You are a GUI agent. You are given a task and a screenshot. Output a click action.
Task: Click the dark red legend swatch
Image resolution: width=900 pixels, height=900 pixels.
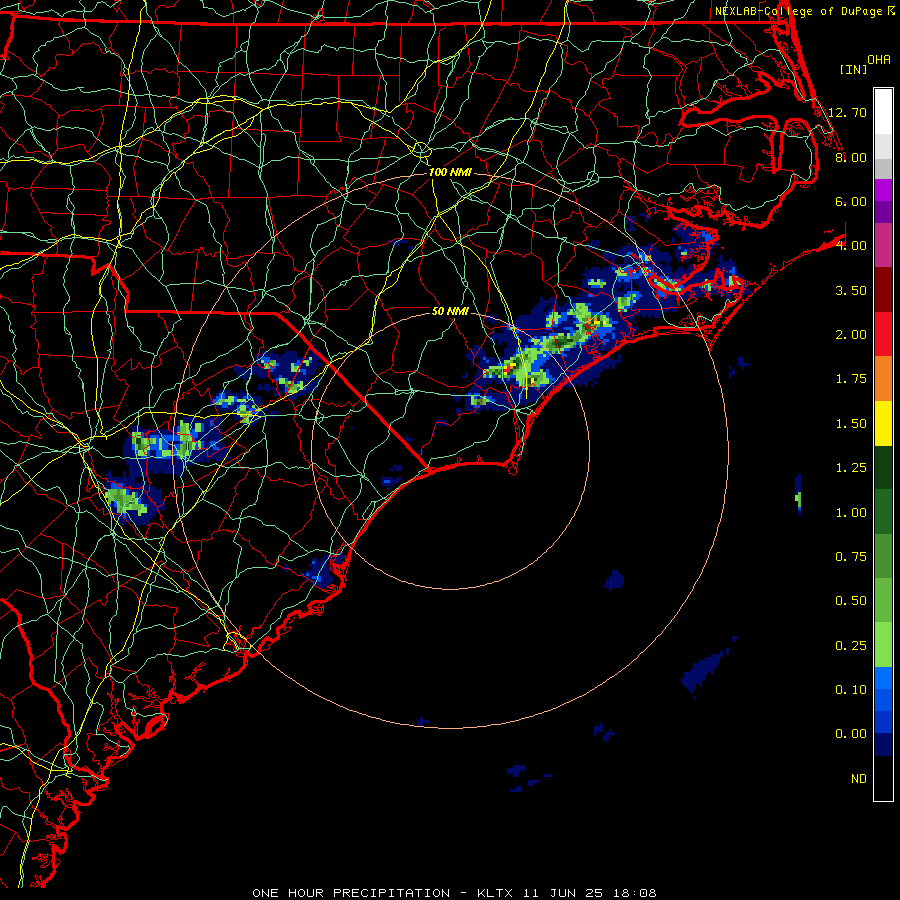coord(883,290)
